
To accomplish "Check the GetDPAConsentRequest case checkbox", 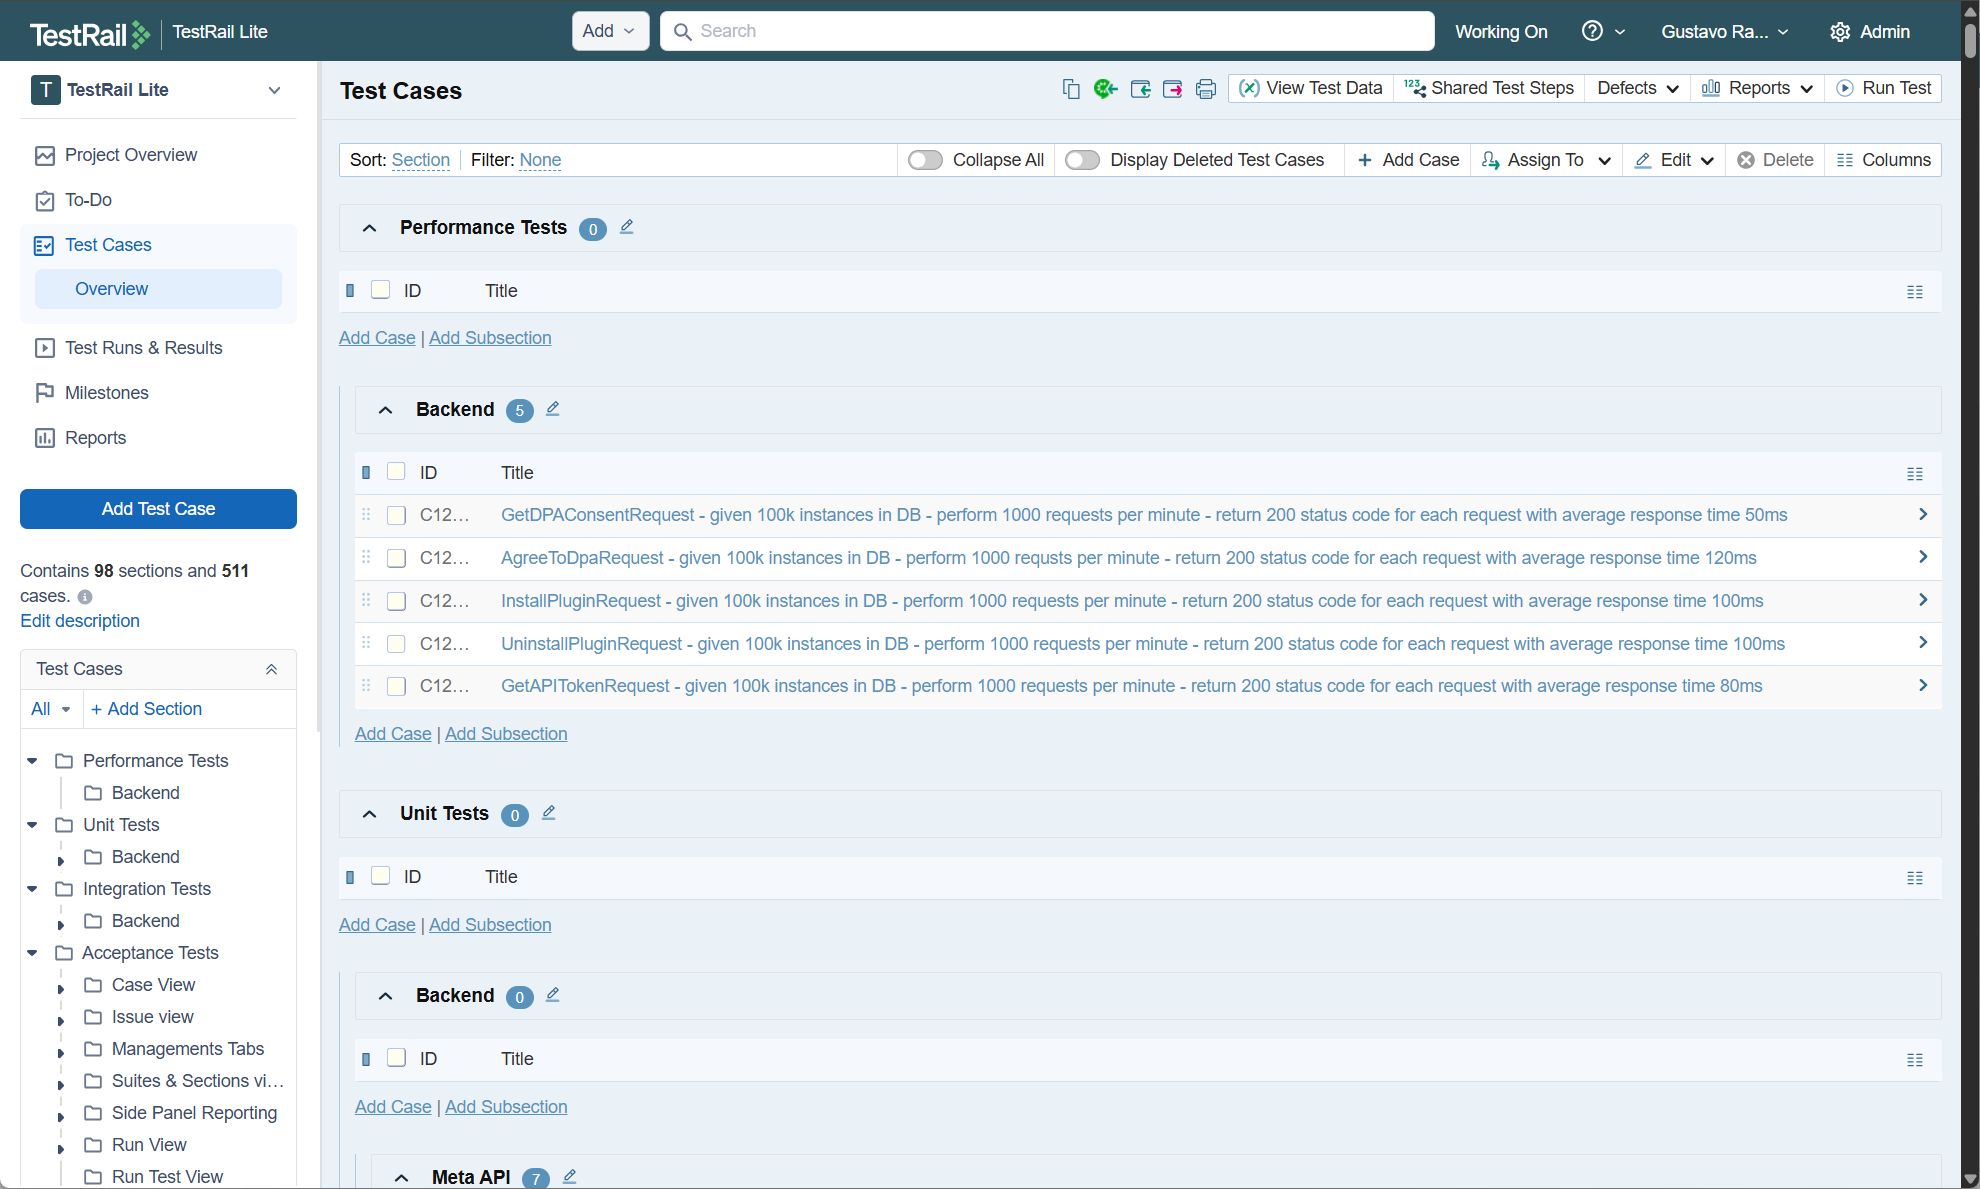I will pyautogui.click(x=396, y=515).
